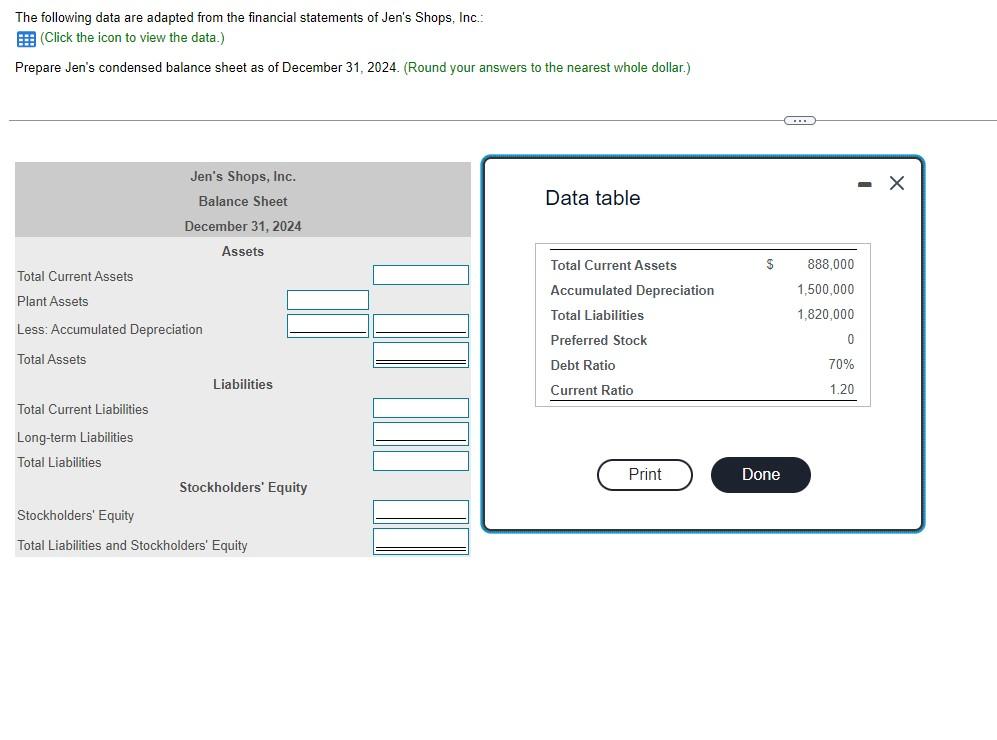Close the Data table window with the X
Image resolution: width=997 pixels, height=740 pixels.
pos(896,183)
